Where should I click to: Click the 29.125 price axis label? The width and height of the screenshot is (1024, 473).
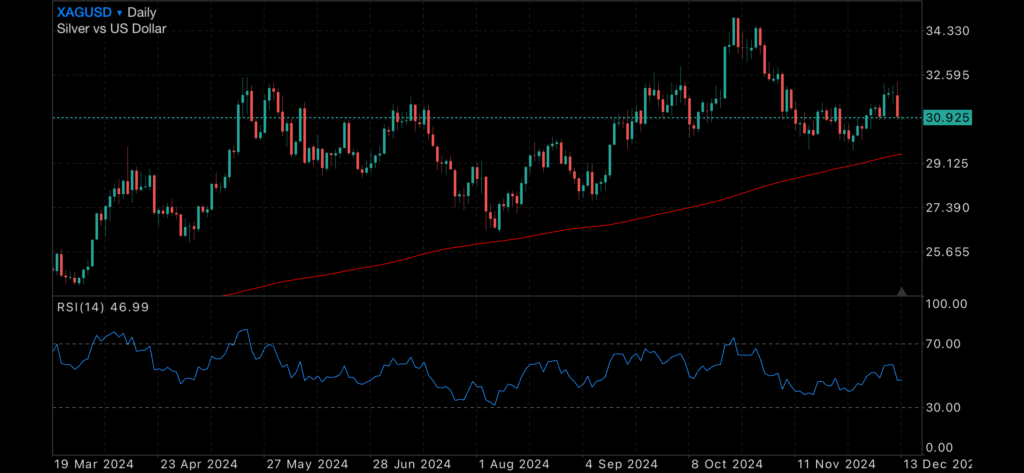pos(948,163)
